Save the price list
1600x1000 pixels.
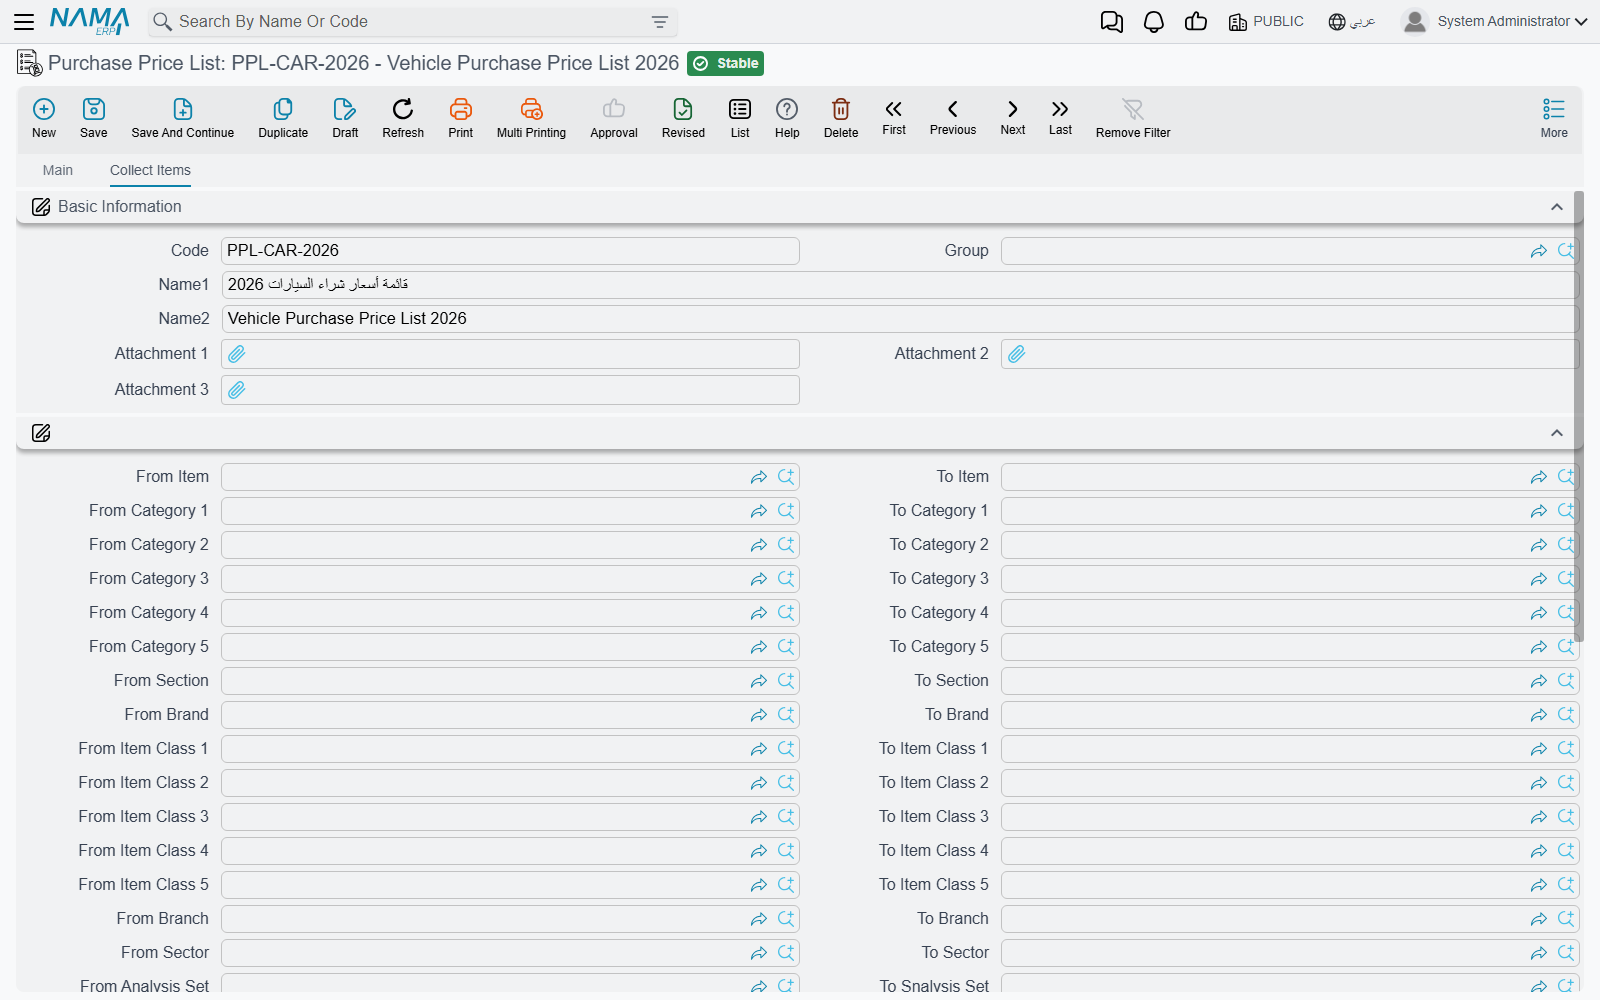pos(94,118)
